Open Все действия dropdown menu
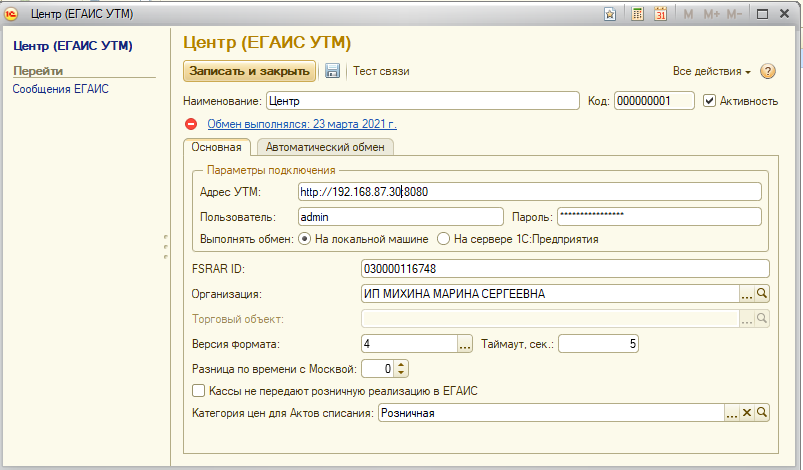Viewport: 803px width, 470px height. pyautogui.click(x=712, y=71)
